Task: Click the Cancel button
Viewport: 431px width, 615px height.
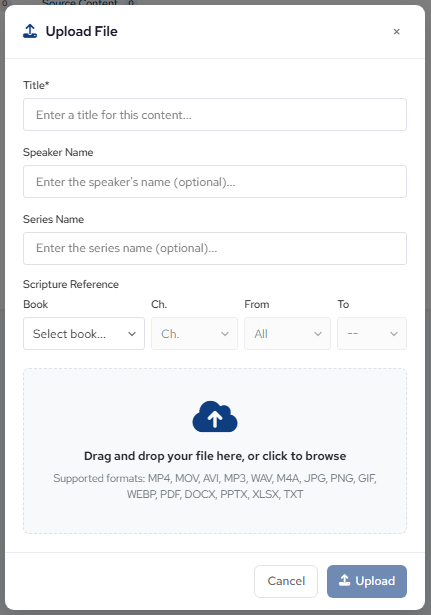Action: [x=286, y=581]
